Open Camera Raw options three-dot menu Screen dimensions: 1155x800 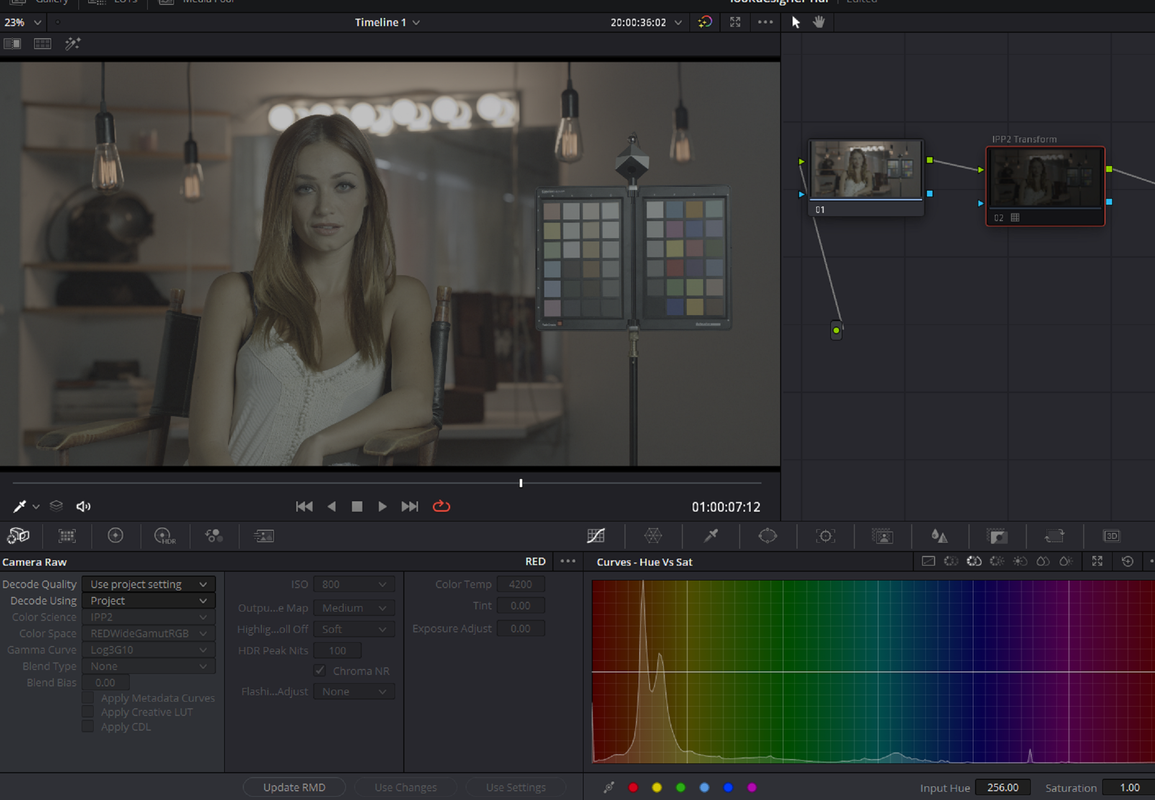tap(568, 561)
